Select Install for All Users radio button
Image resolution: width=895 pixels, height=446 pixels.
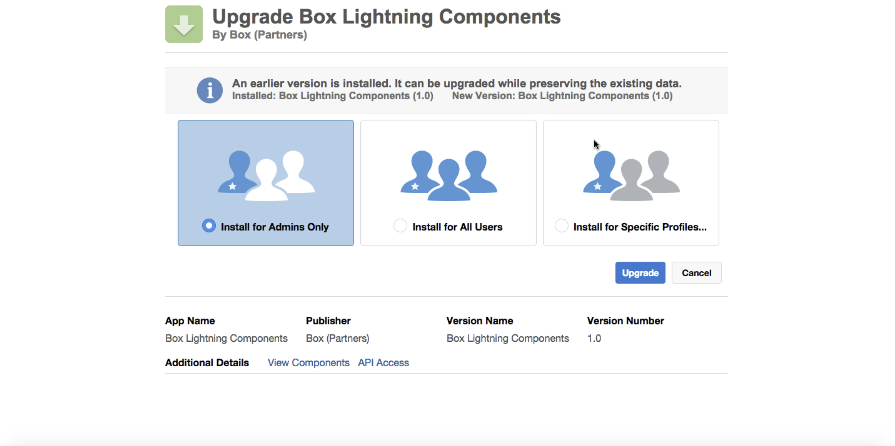401,226
